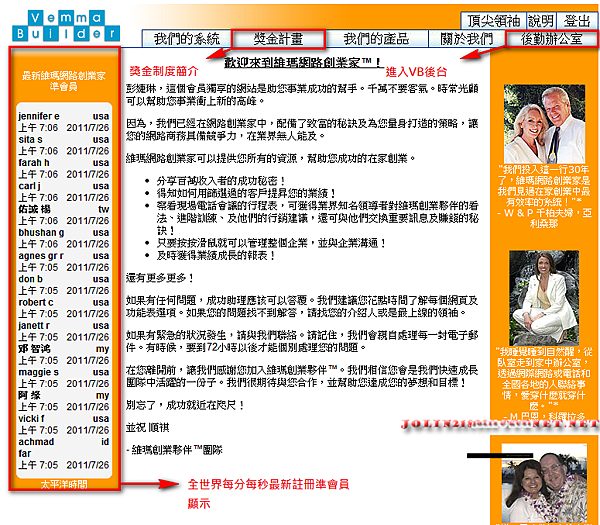Click the 及時獲得業績成長的報表 bullet
Screen dimensions: 600x525
click(x=215, y=255)
